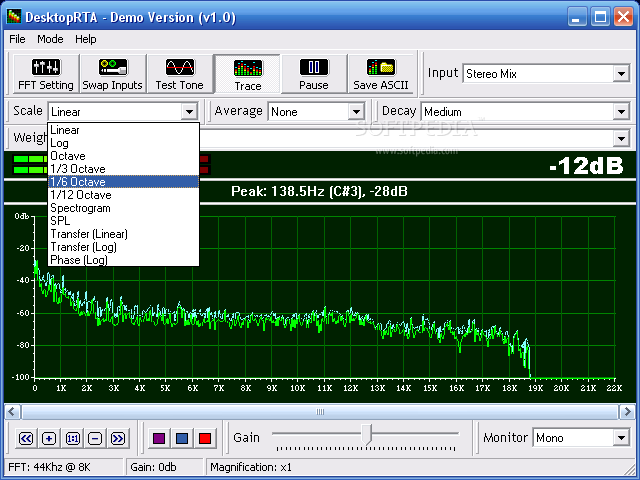Select SPL scale option
640x480 pixels.
(123, 221)
